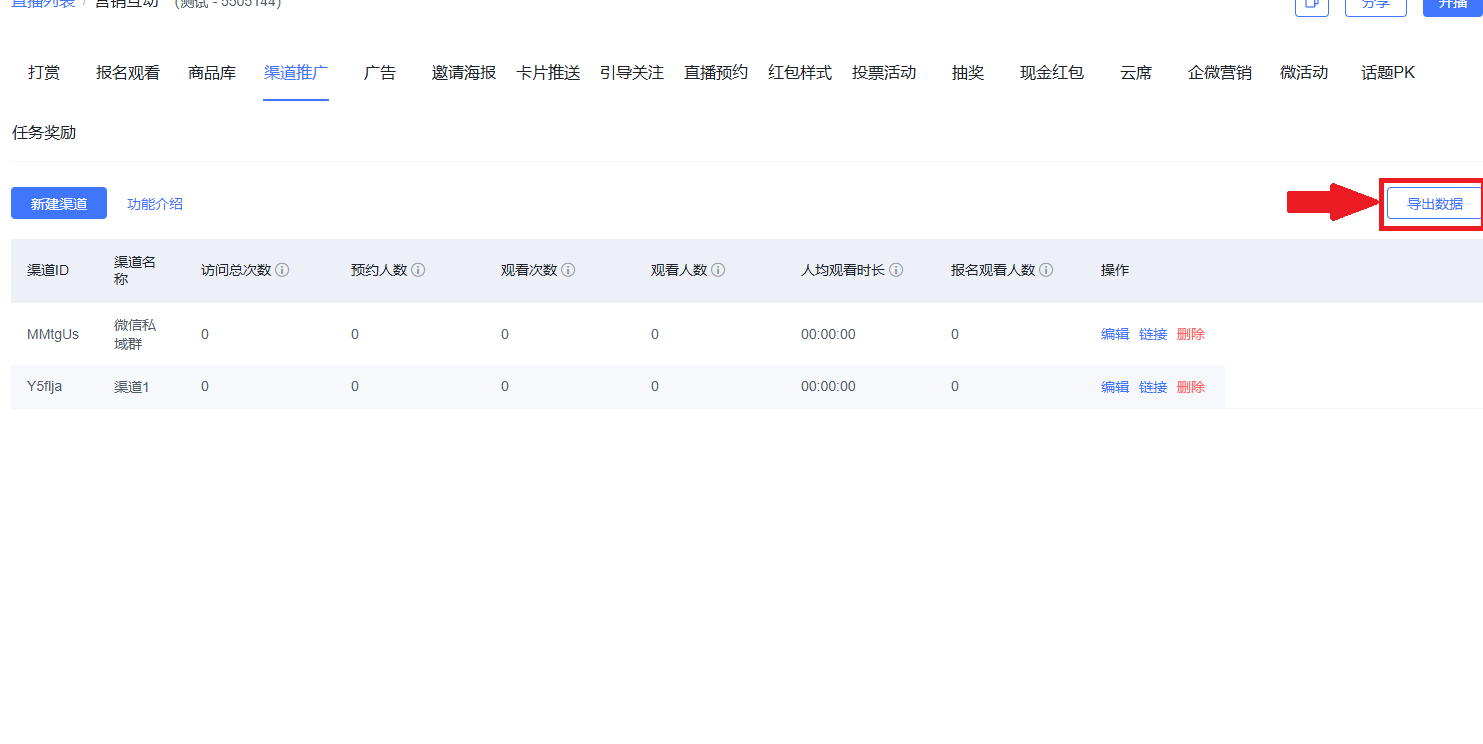Click the 导出数据 button
The width and height of the screenshot is (1483, 744).
point(1434,204)
